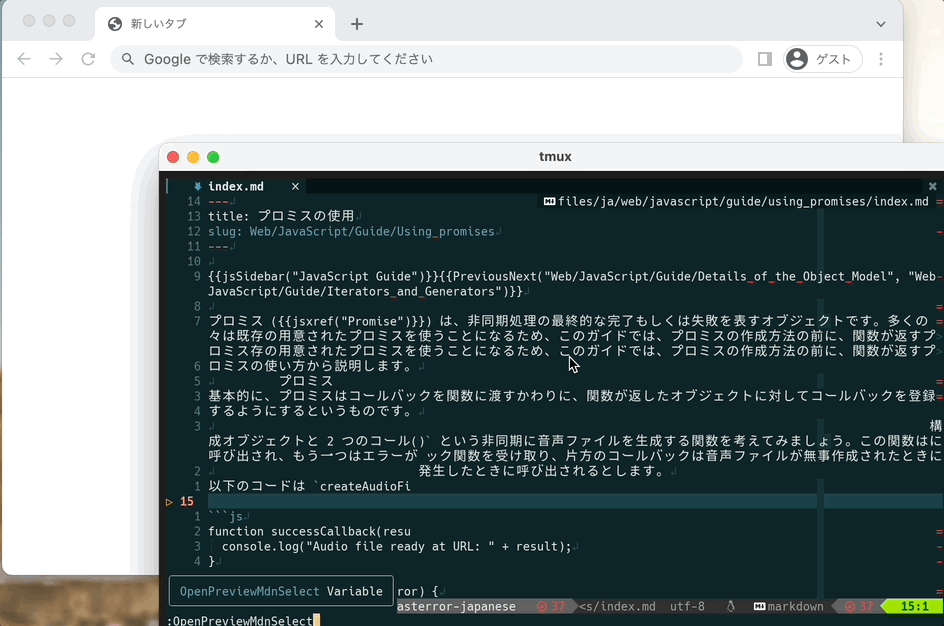
Task: Go back in the browser
Action: click(24, 59)
